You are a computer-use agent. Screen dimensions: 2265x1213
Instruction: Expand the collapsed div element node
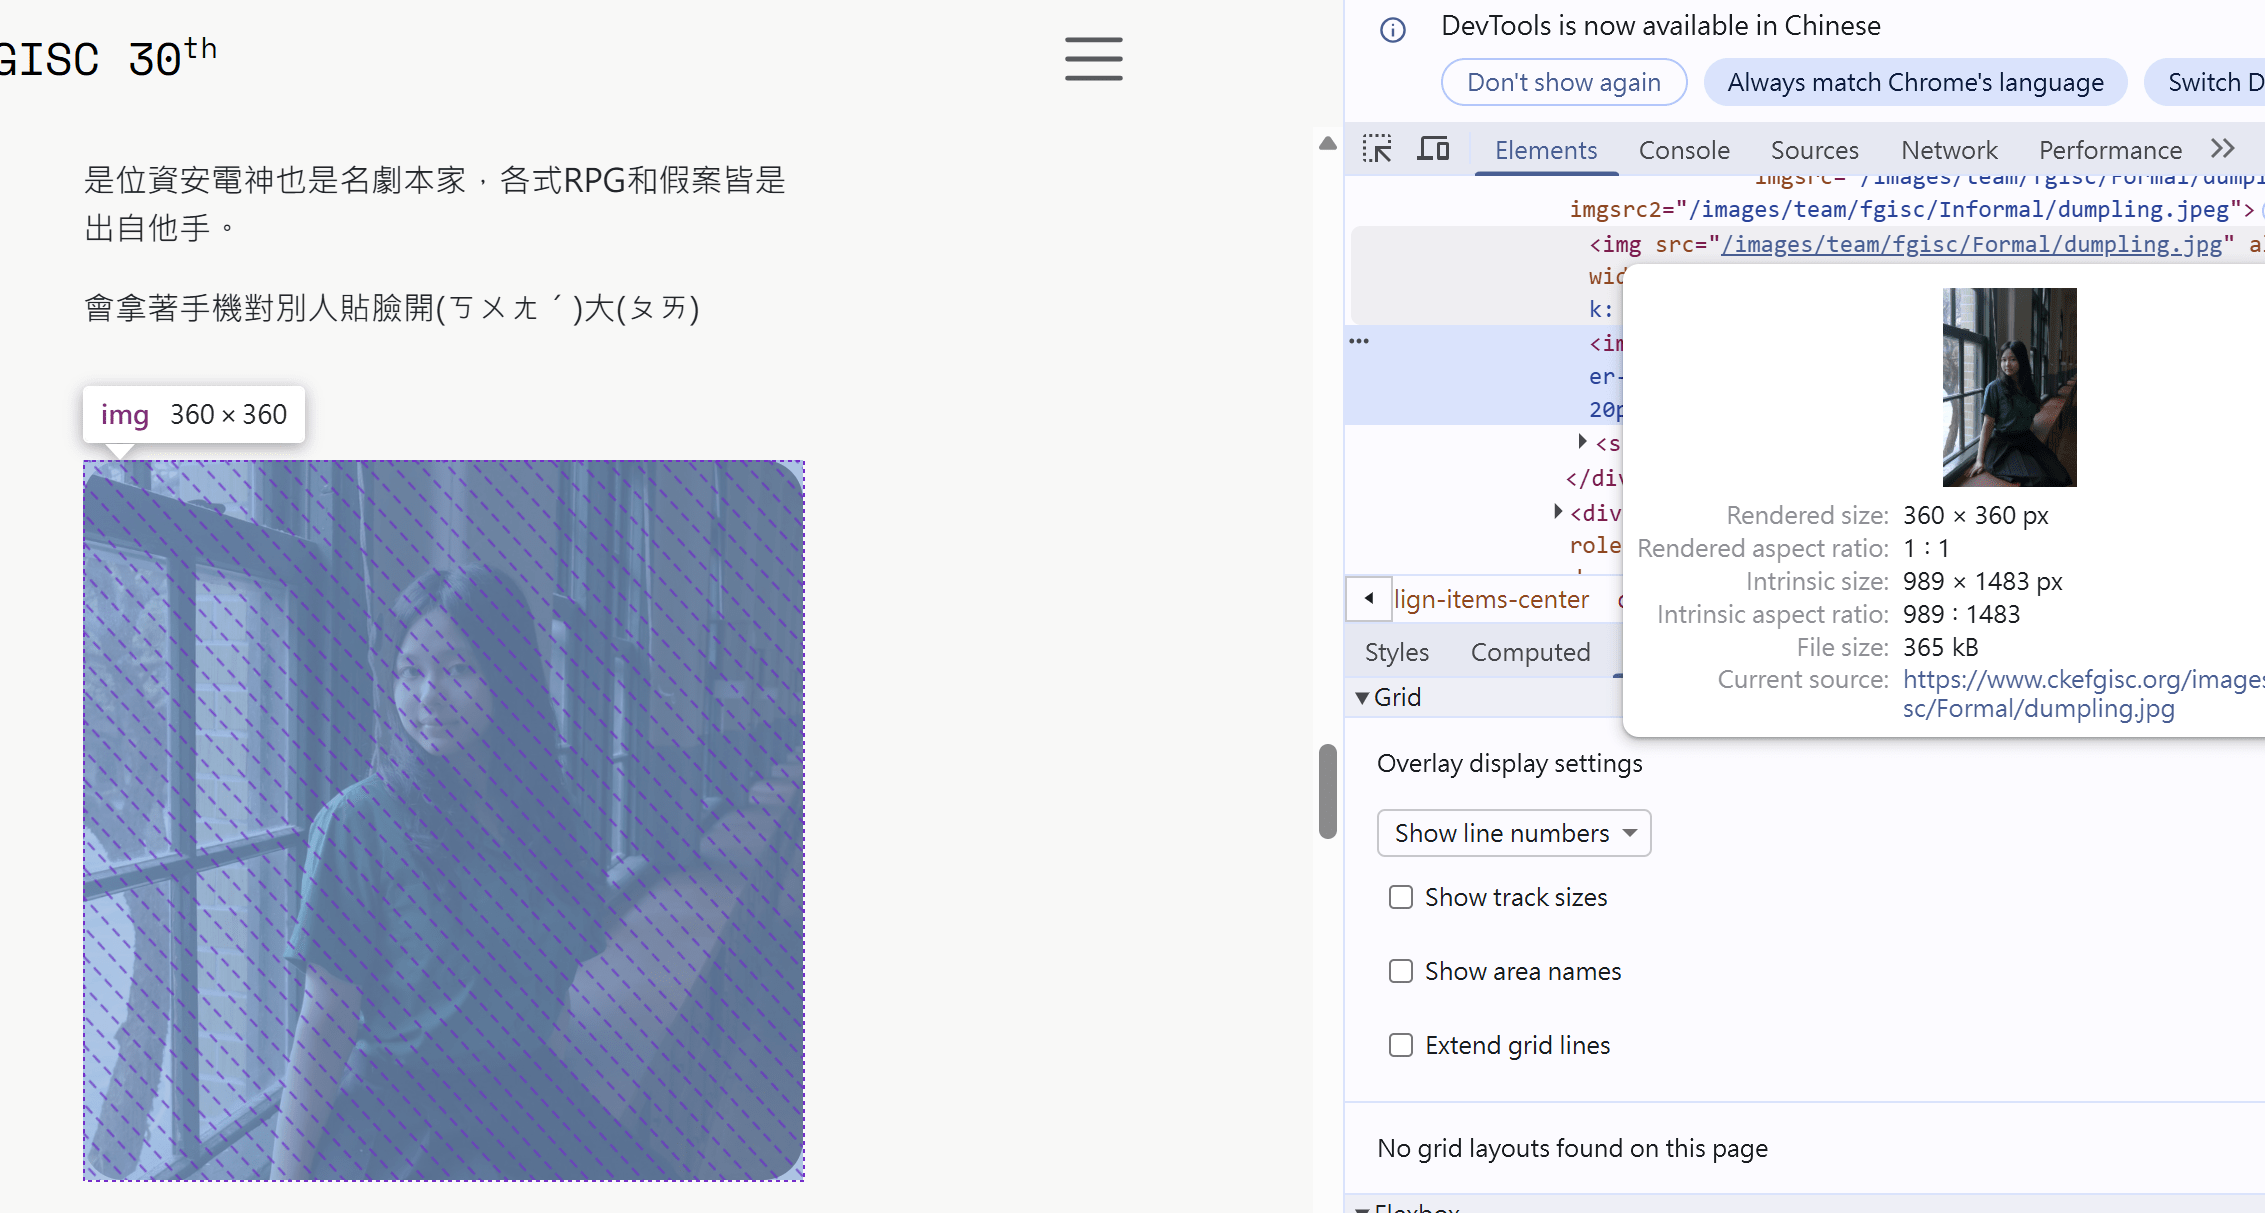(1558, 512)
